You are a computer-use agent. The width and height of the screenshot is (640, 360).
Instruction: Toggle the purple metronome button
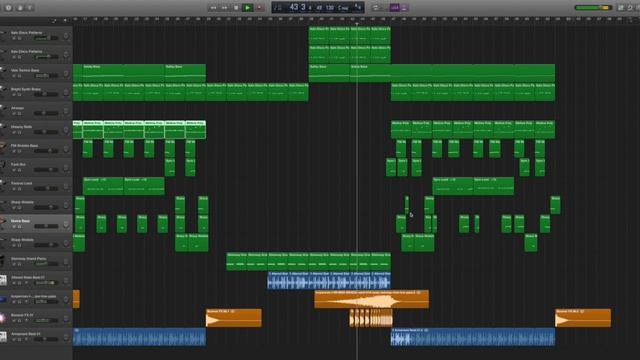pos(404,8)
